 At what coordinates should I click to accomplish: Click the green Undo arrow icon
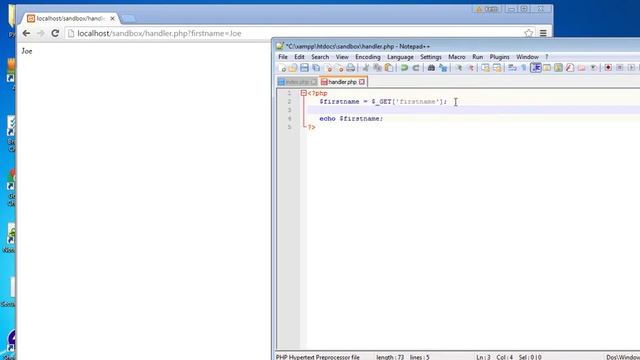pyautogui.click(x=404, y=68)
